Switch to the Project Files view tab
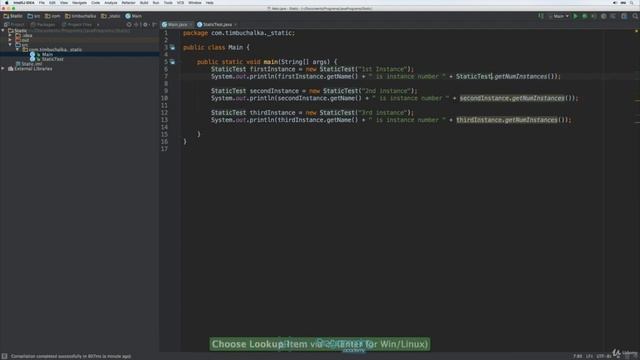The width and height of the screenshot is (640, 360). pos(77,24)
